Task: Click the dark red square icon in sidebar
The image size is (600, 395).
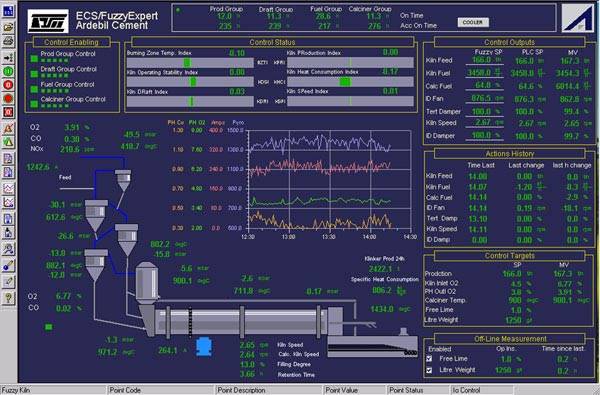Action: [x=8, y=112]
